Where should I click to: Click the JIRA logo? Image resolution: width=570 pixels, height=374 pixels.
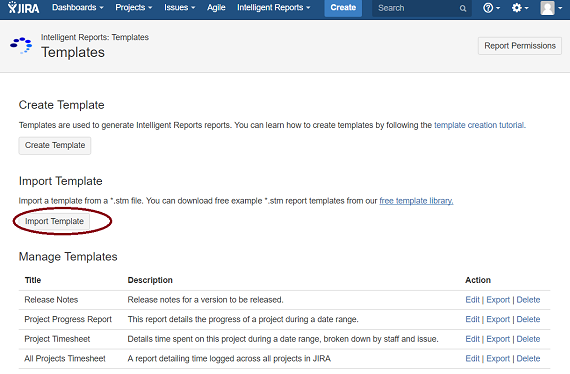pyautogui.click(x=23, y=7)
